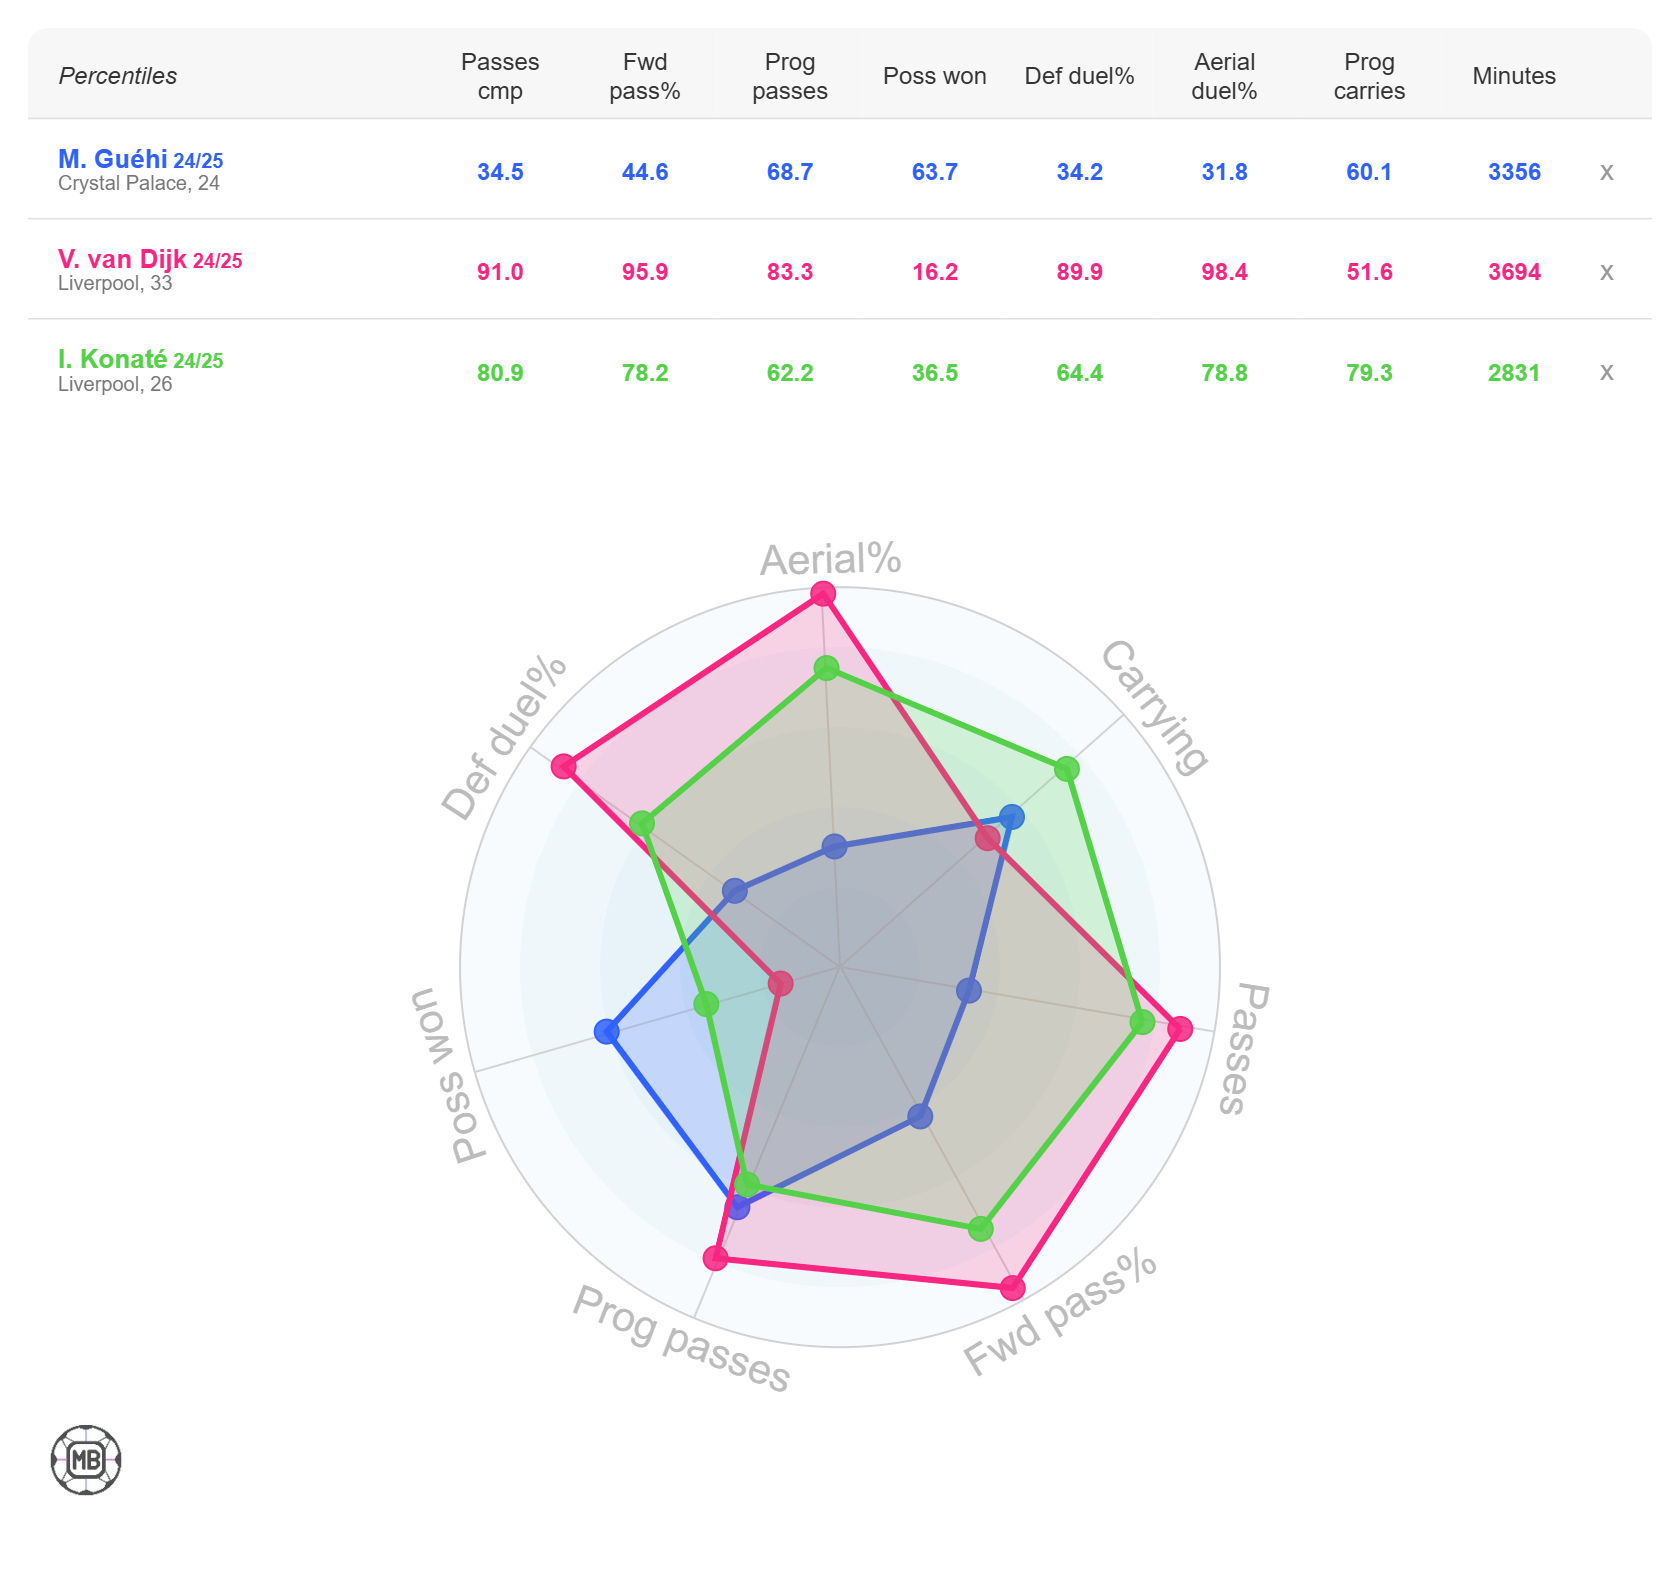Screen dimensions: 1680x1570
Task: Click Guéhi's blue Poss won radar point
Action: coord(606,1031)
